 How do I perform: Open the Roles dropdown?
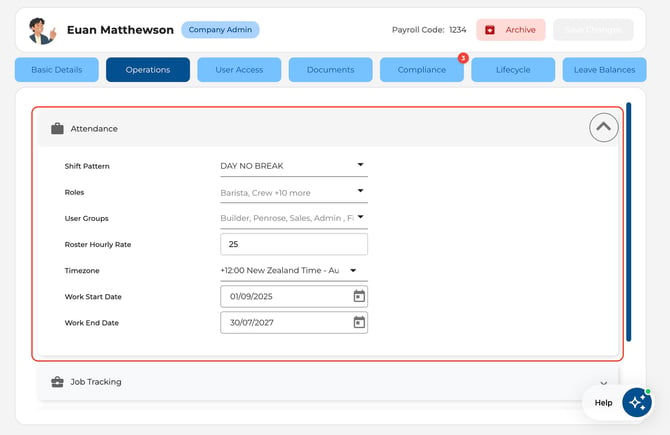pyautogui.click(x=294, y=192)
